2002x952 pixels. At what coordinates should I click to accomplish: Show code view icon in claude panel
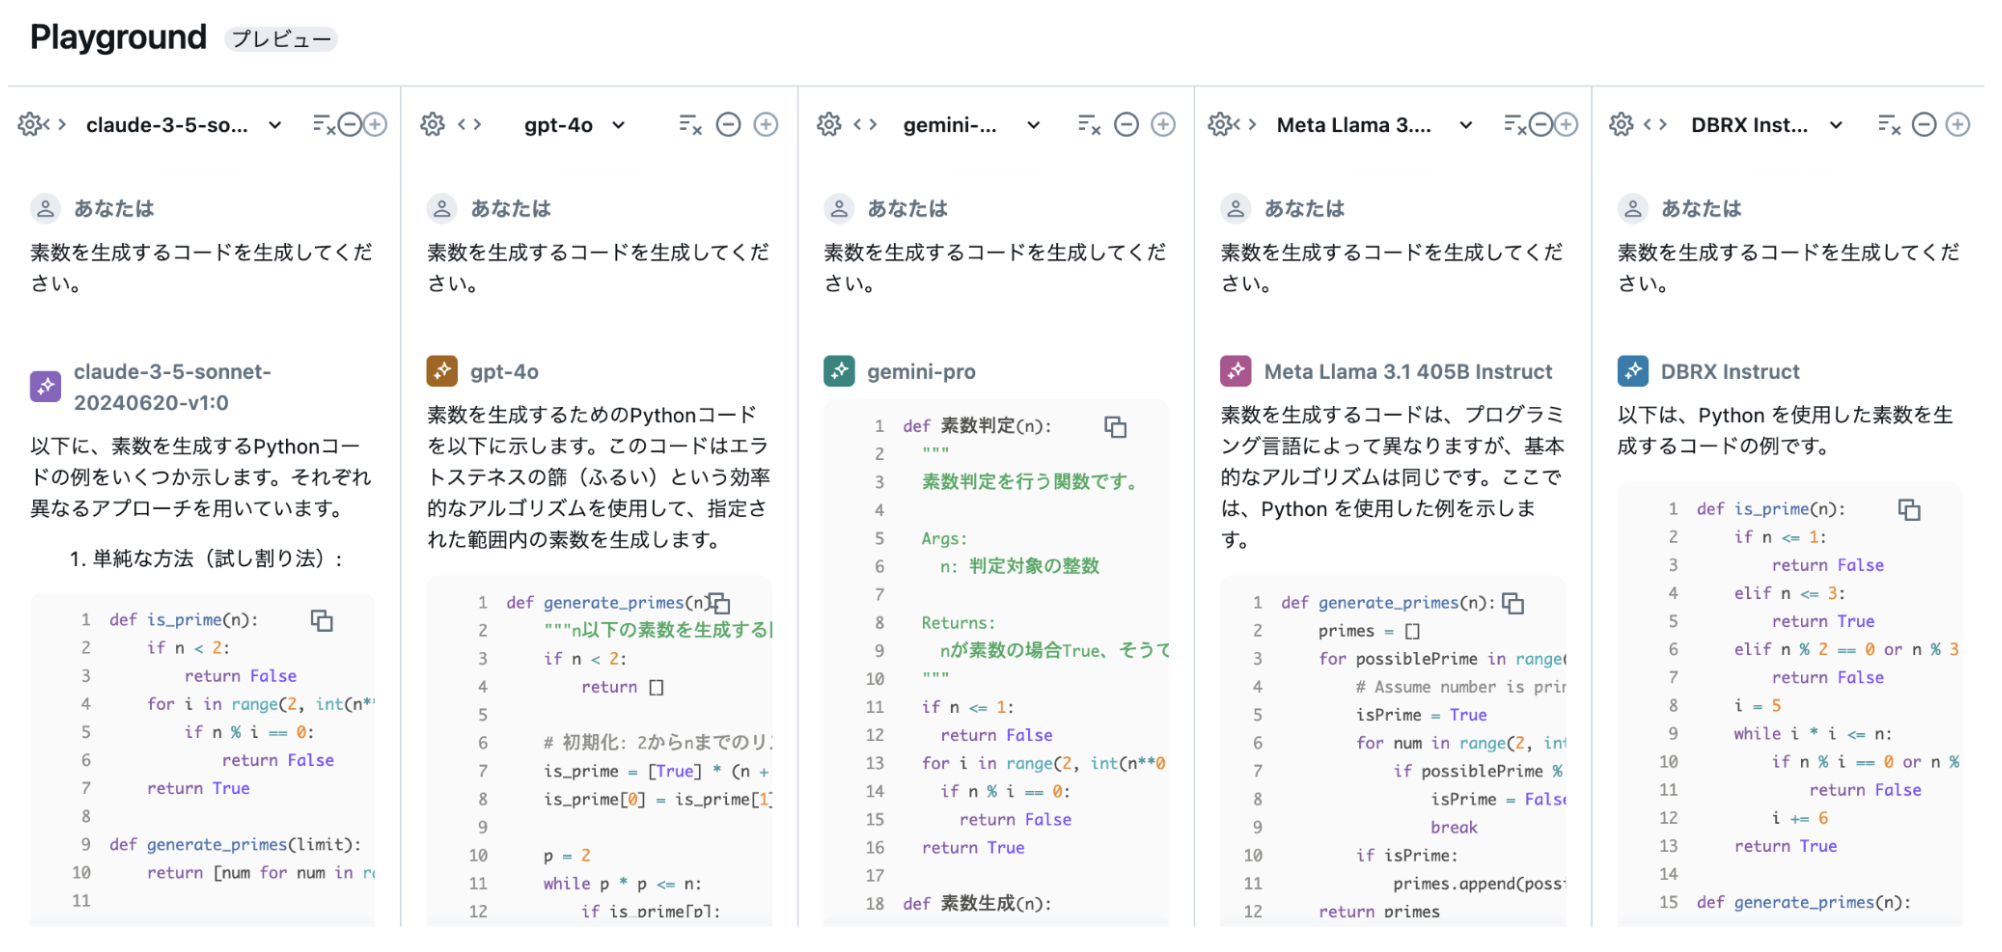pyautogui.click(x=56, y=124)
